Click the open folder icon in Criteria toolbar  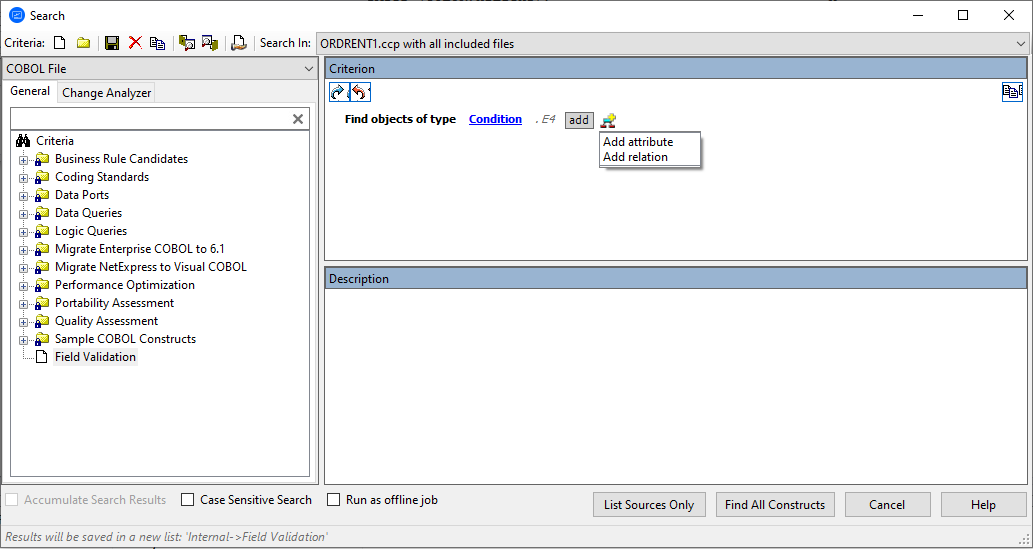tap(84, 43)
